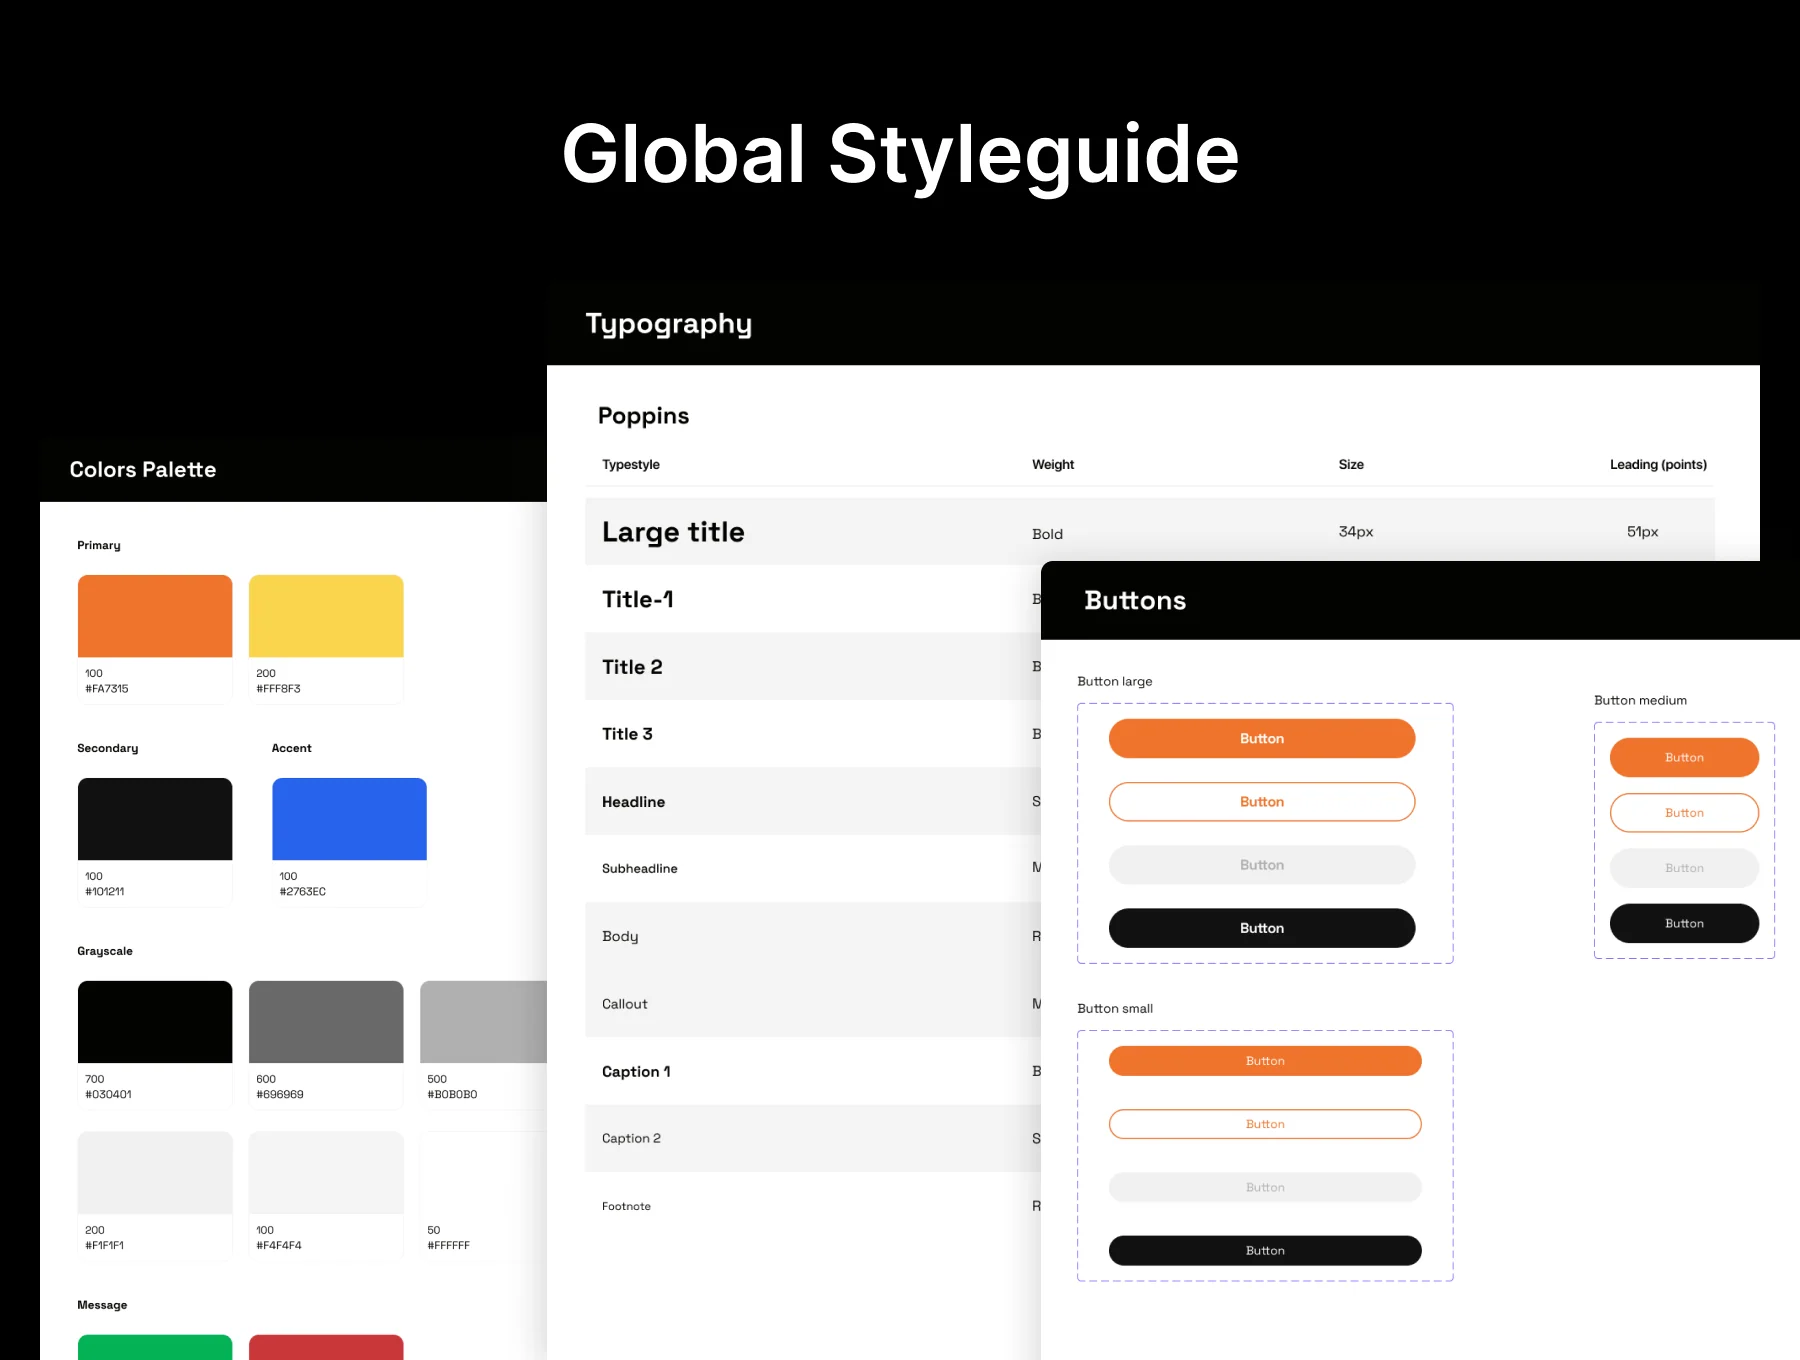1800x1360 pixels.
Task: Click the 'Accent' color group label
Action: (292, 748)
